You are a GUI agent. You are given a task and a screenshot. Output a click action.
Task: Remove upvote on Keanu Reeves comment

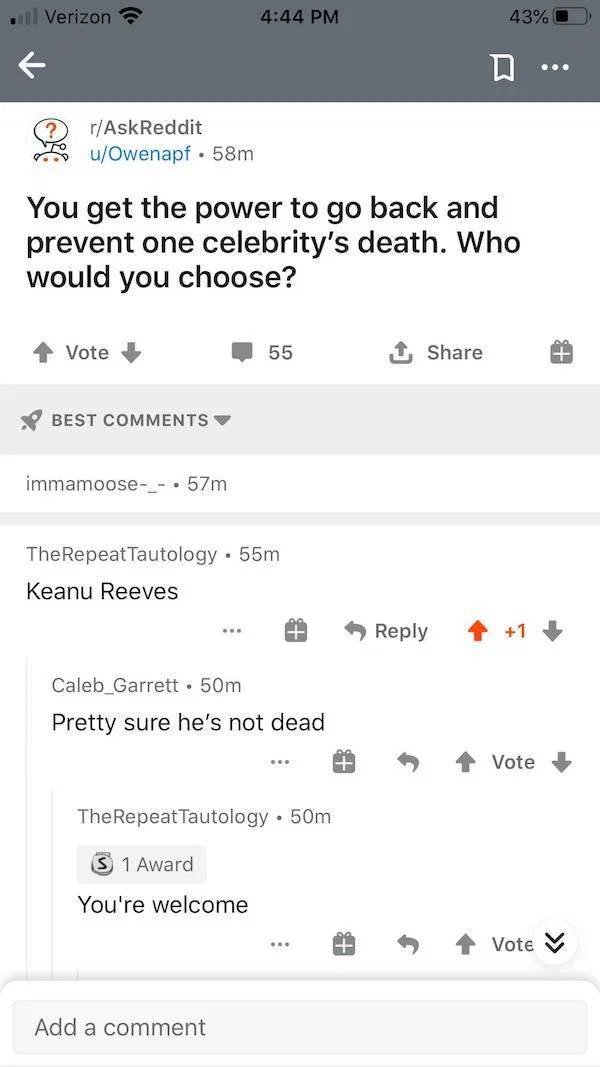pyautogui.click(x=479, y=631)
